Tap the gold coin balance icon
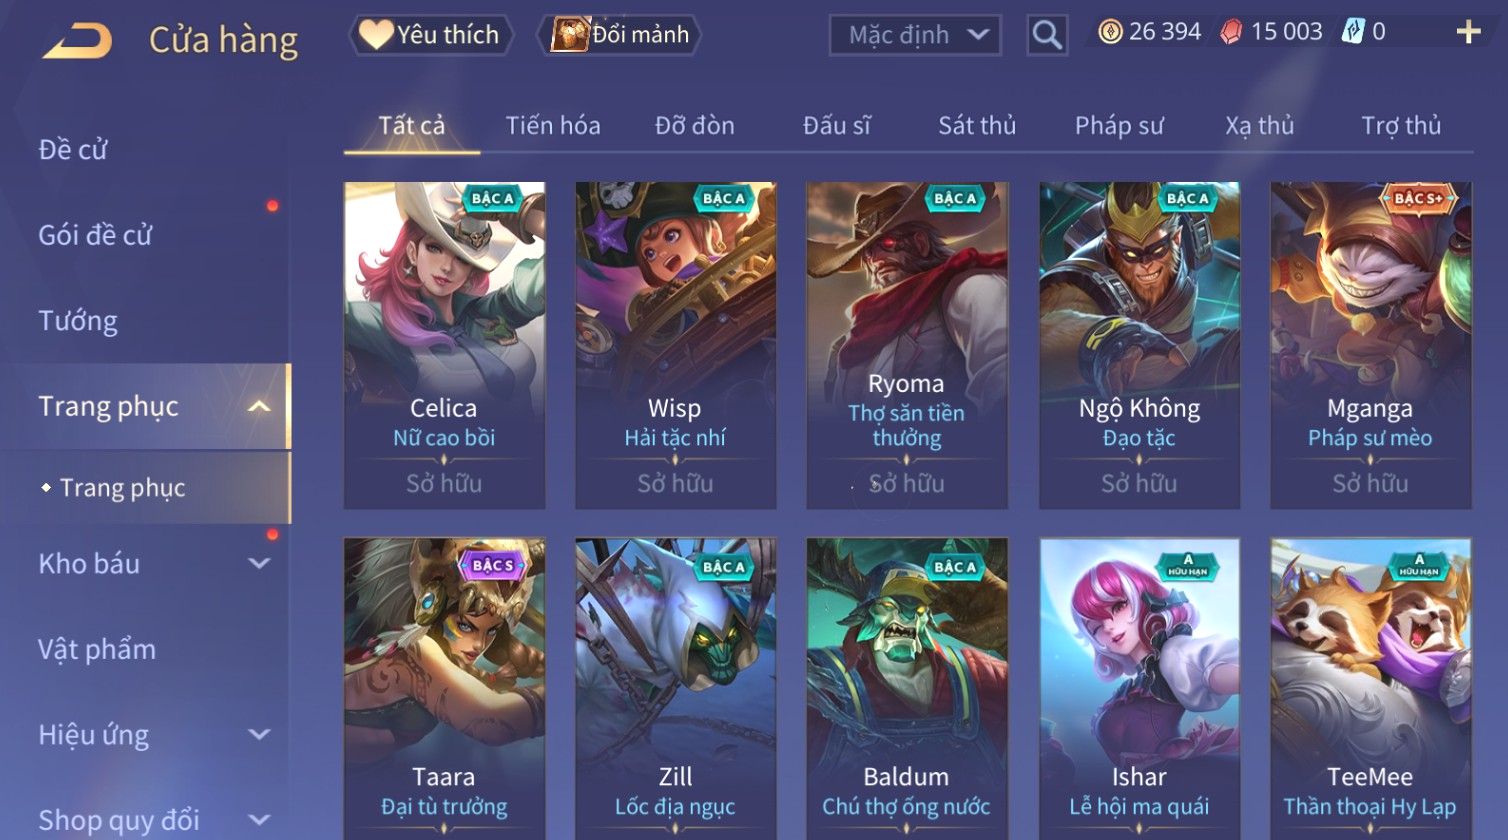Viewport: 1508px width, 840px height. coord(1110,32)
